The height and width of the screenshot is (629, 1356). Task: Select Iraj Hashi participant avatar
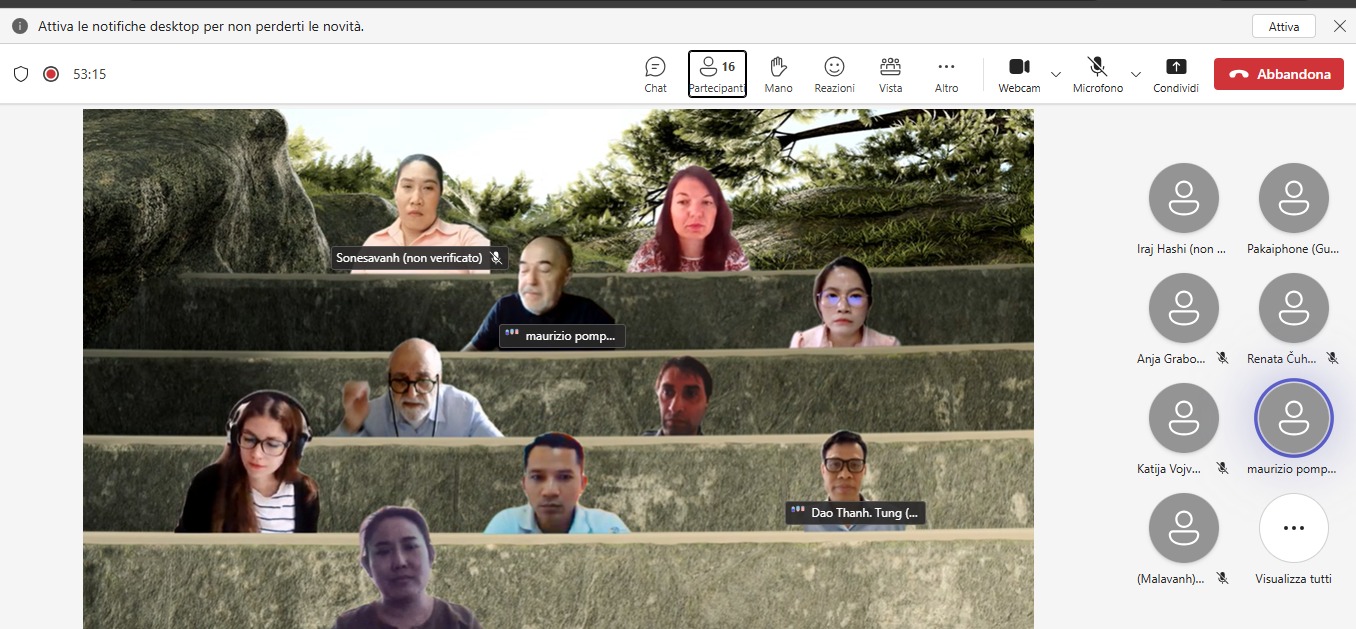(1184, 198)
